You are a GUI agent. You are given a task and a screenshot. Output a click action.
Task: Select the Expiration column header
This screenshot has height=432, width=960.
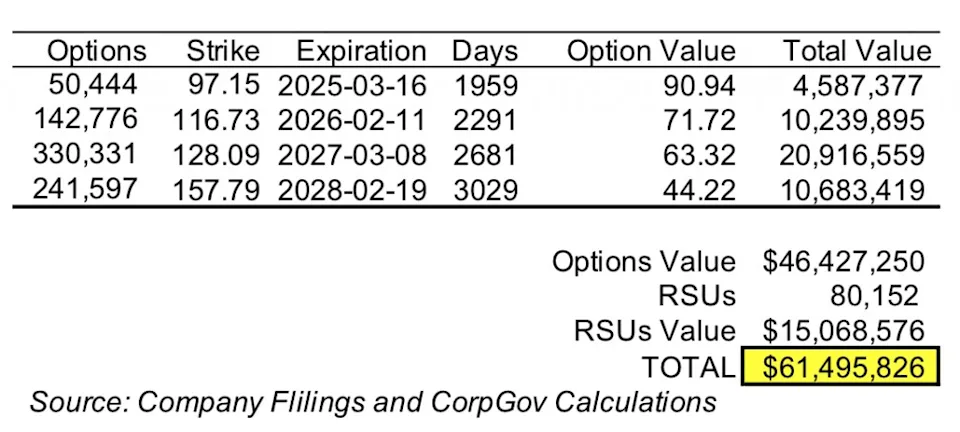361,51
